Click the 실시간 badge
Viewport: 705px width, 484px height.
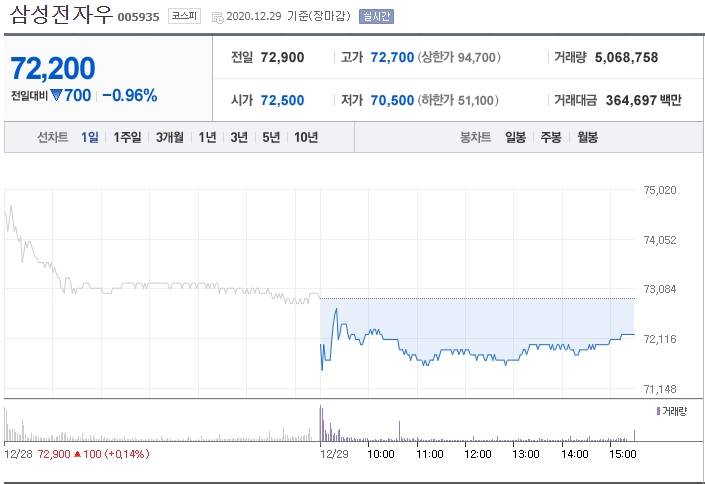(x=376, y=17)
